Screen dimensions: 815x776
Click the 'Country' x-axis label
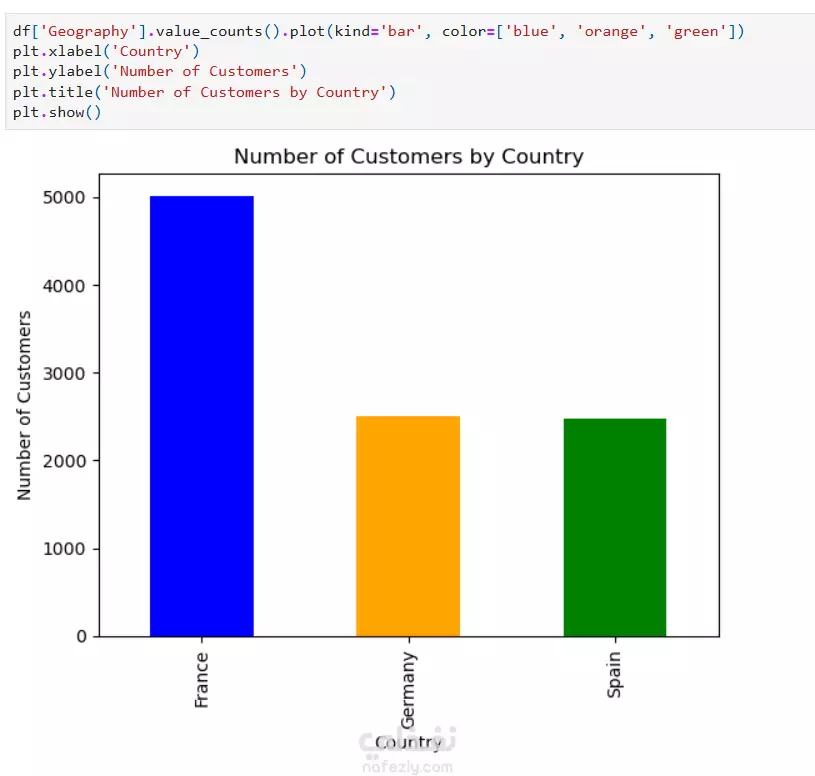pos(409,743)
